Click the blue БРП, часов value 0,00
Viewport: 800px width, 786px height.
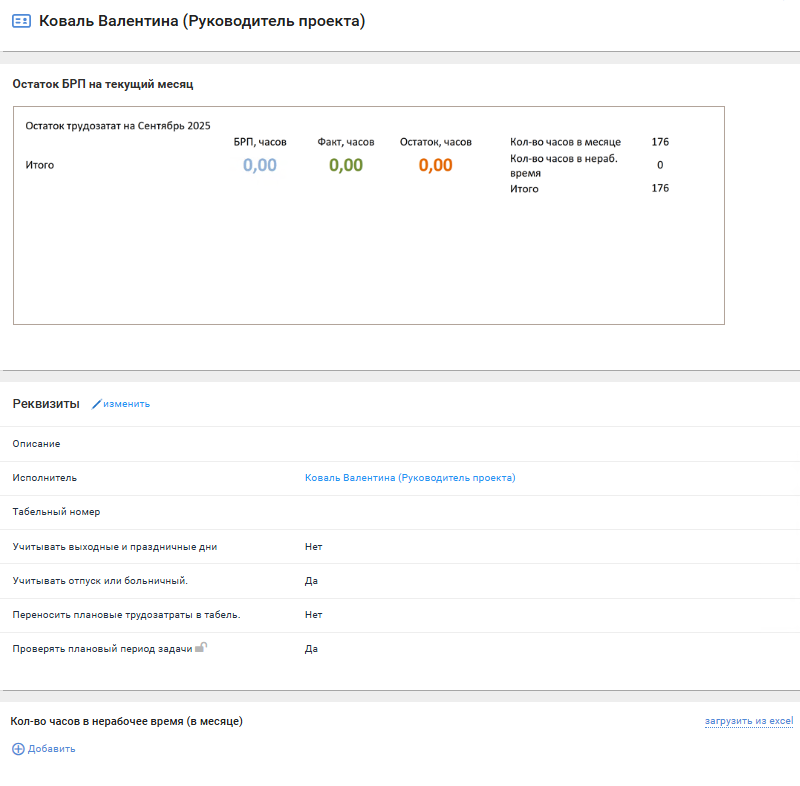pos(260,165)
